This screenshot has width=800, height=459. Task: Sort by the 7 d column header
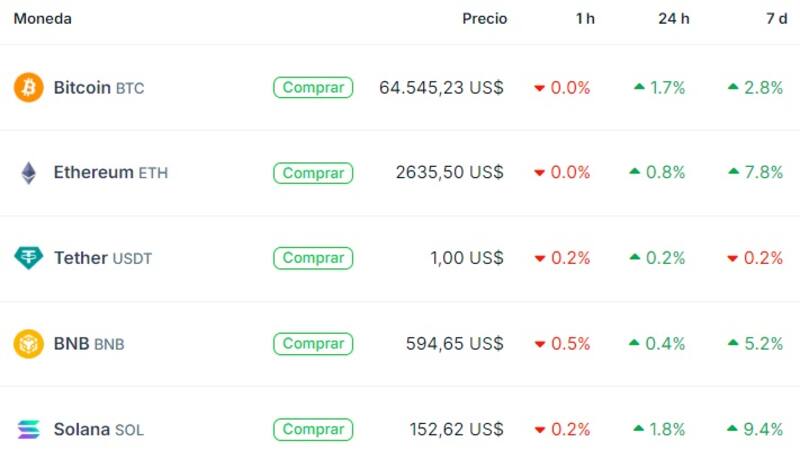pyautogui.click(x=776, y=19)
